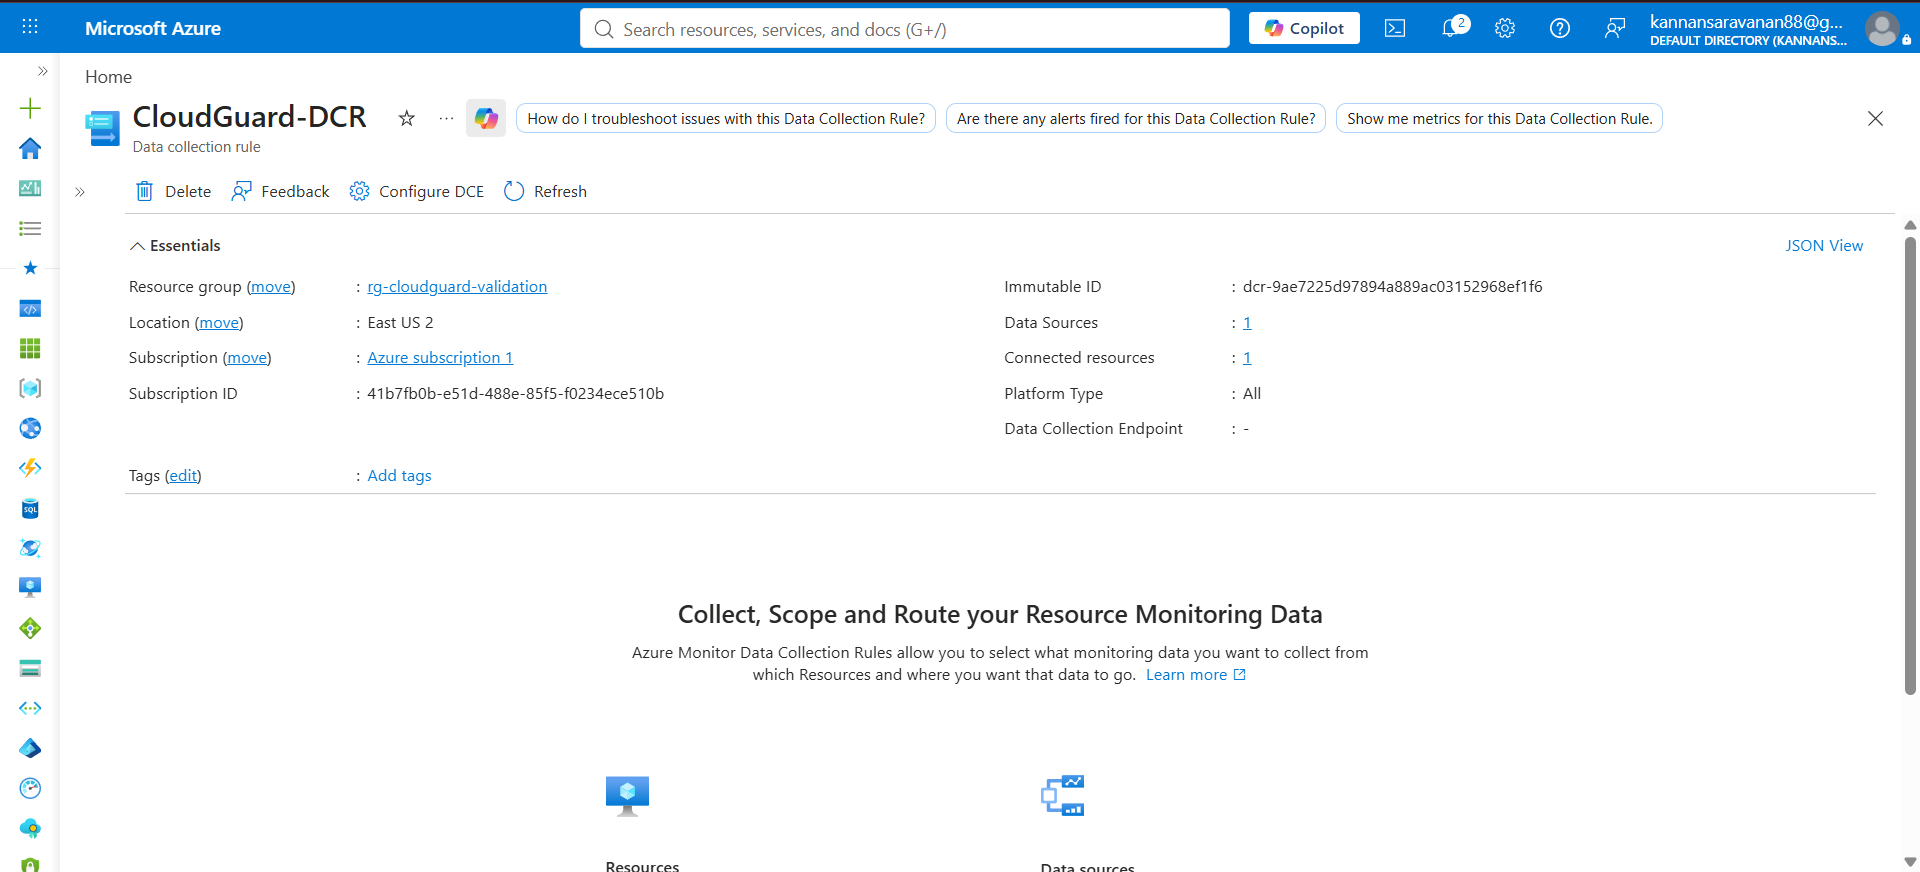Expand the left sidebar with chevrons

click(x=42, y=71)
